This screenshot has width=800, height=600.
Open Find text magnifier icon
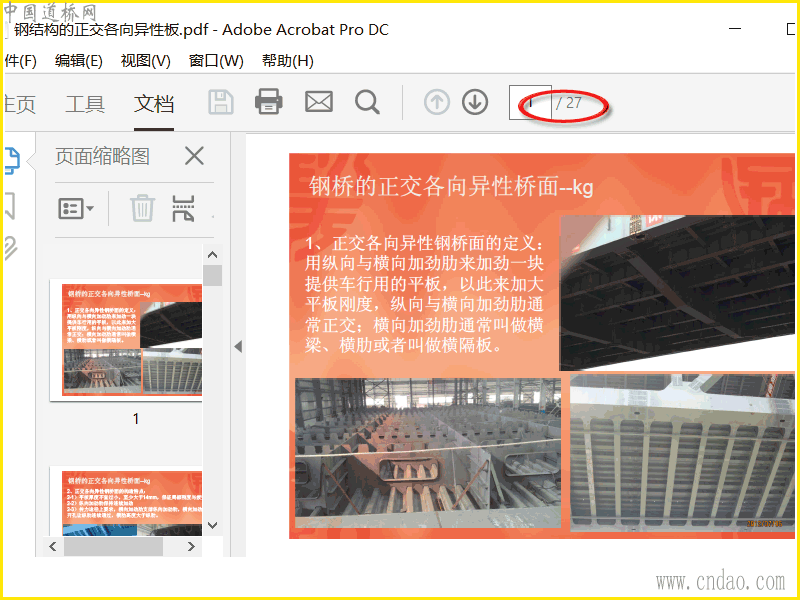click(367, 102)
